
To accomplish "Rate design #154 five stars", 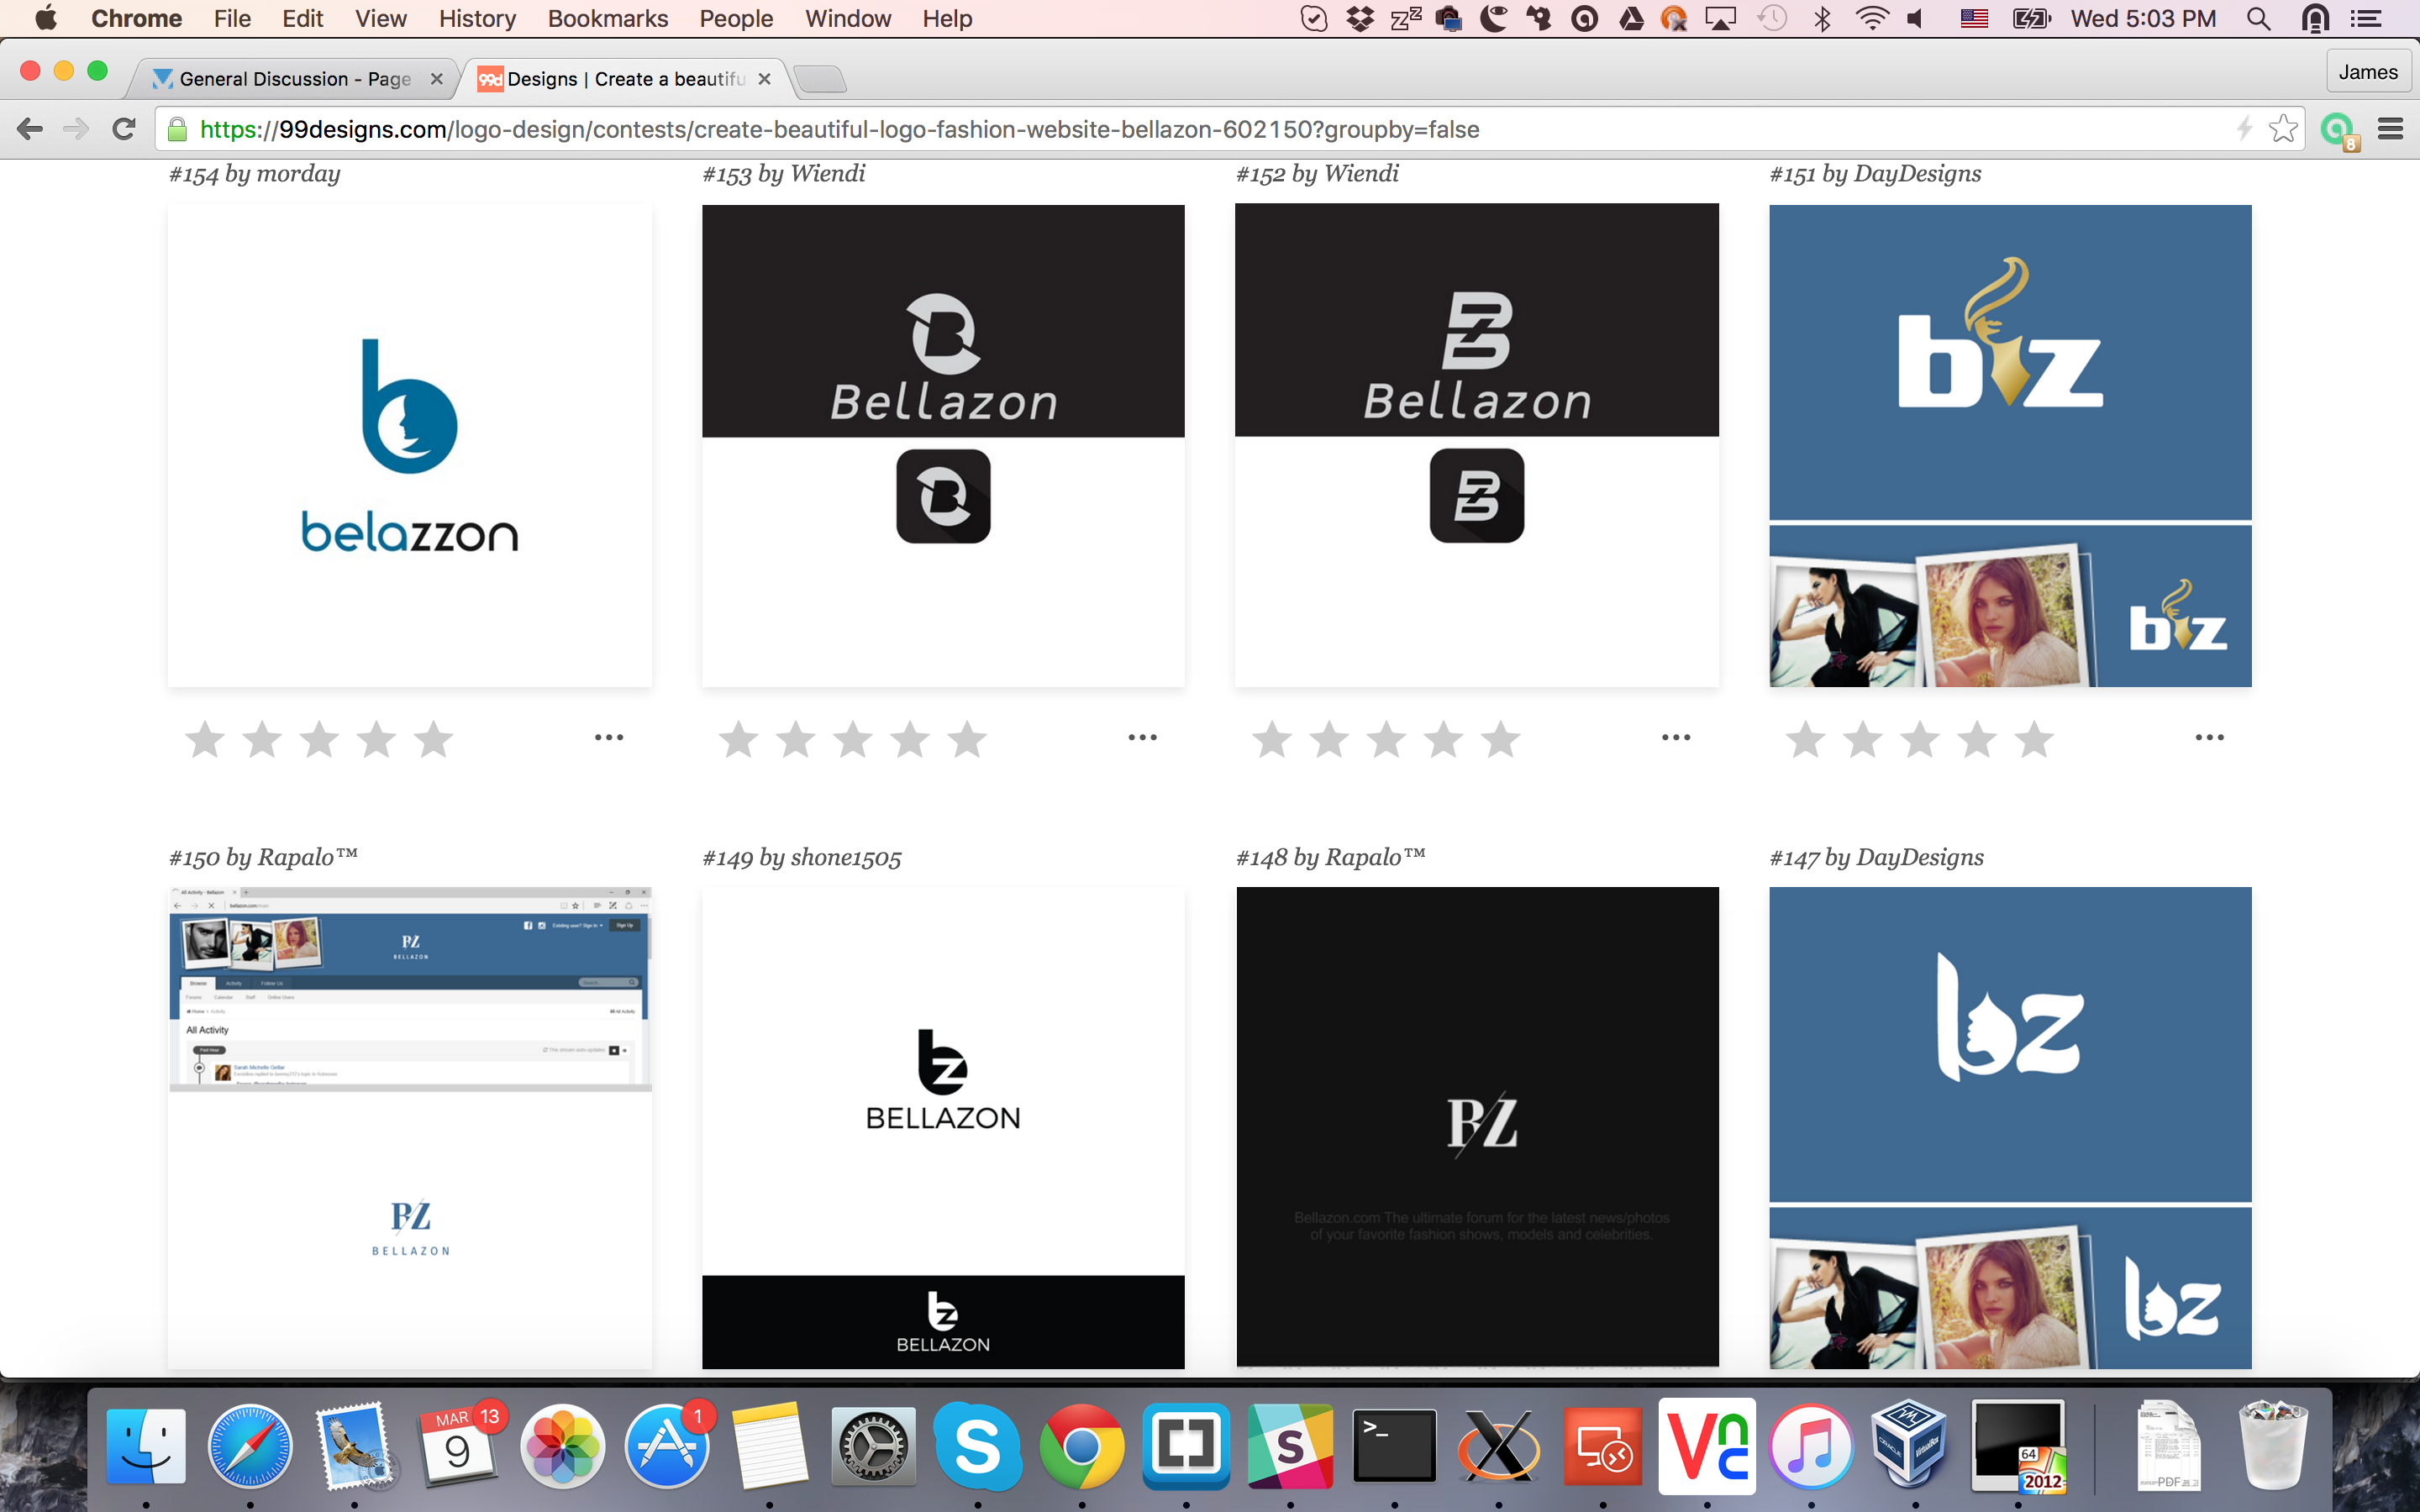I will 434,740.
